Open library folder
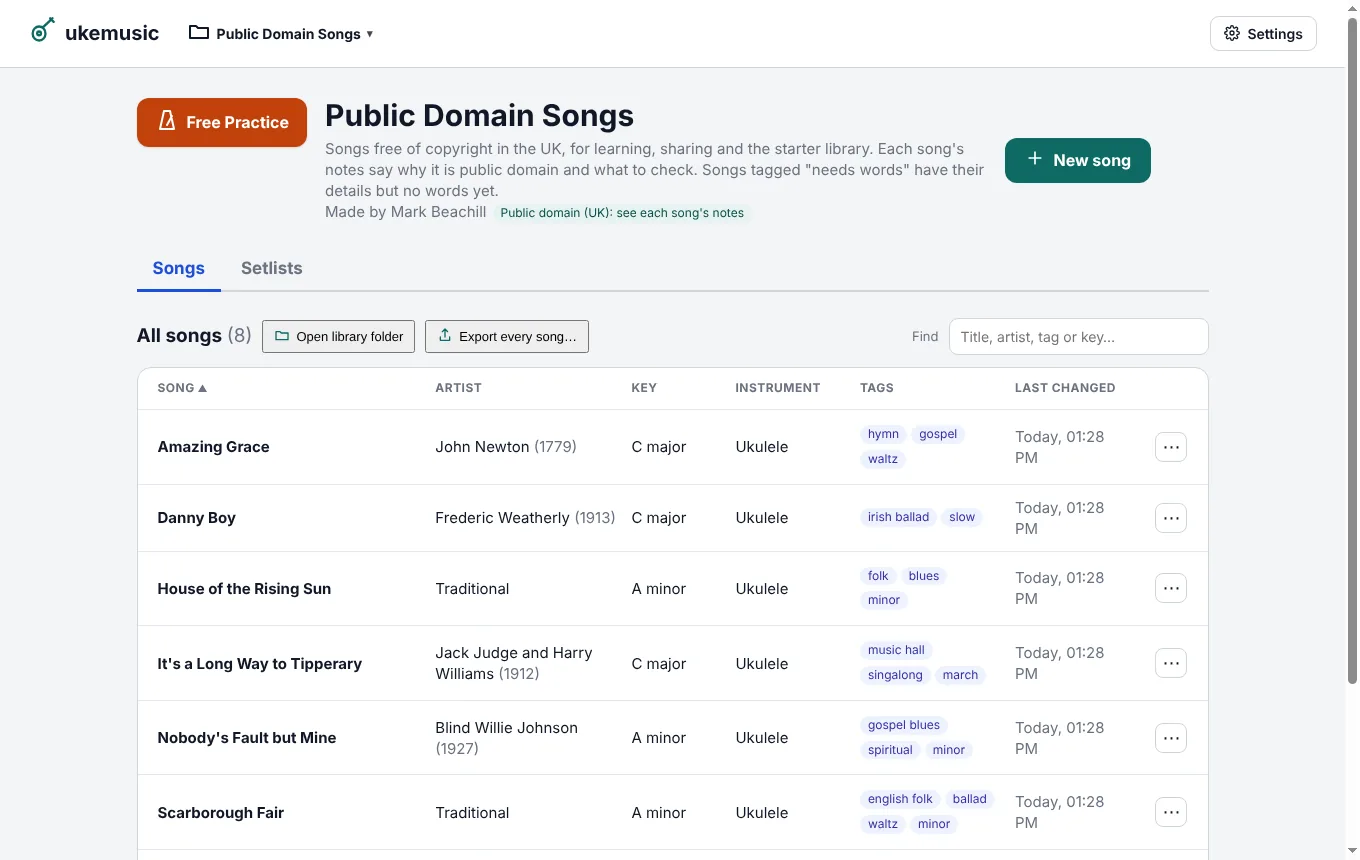1360x860 pixels. pyautogui.click(x=338, y=336)
